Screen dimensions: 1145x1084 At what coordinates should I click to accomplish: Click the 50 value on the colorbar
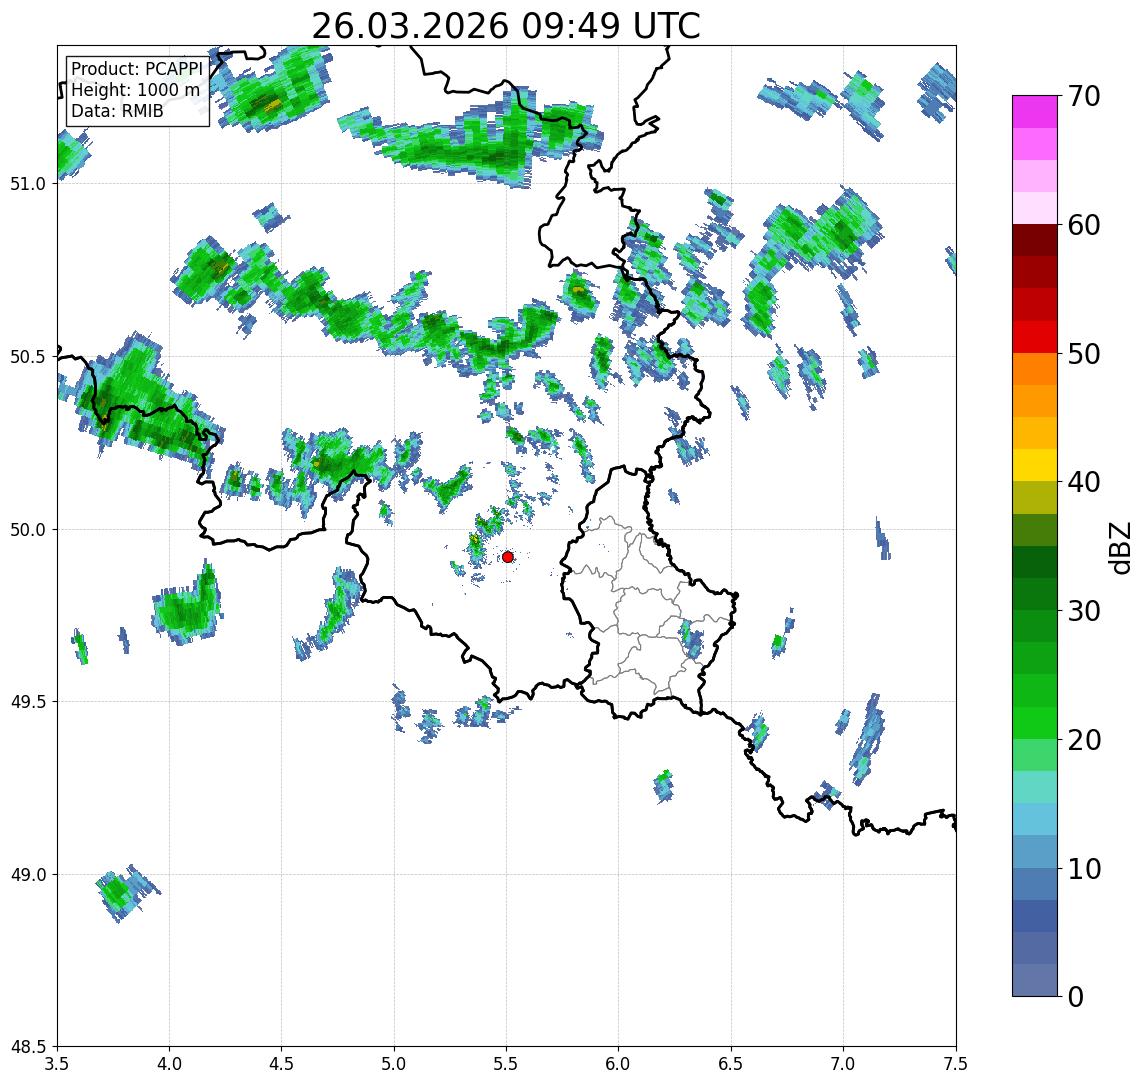[1084, 354]
